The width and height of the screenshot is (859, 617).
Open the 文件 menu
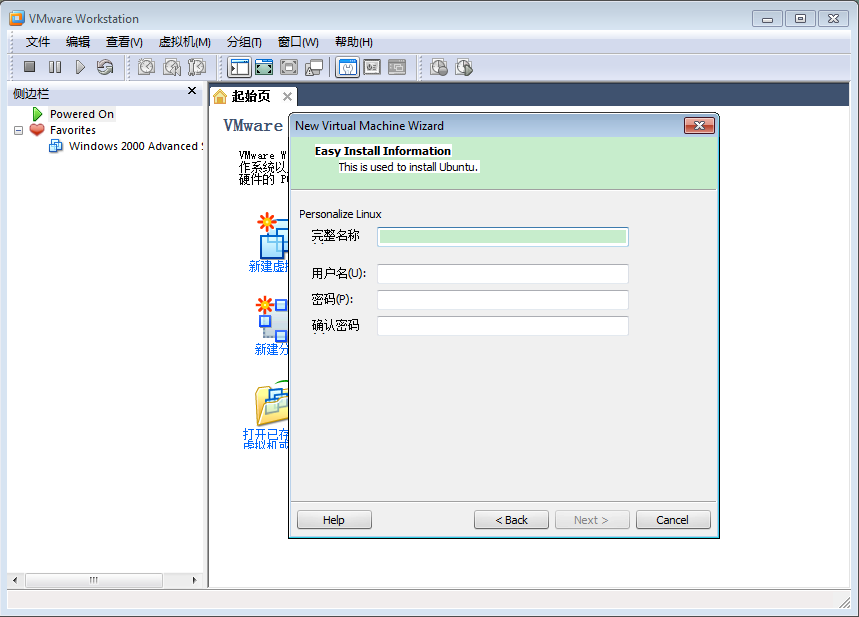click(38, 42)
